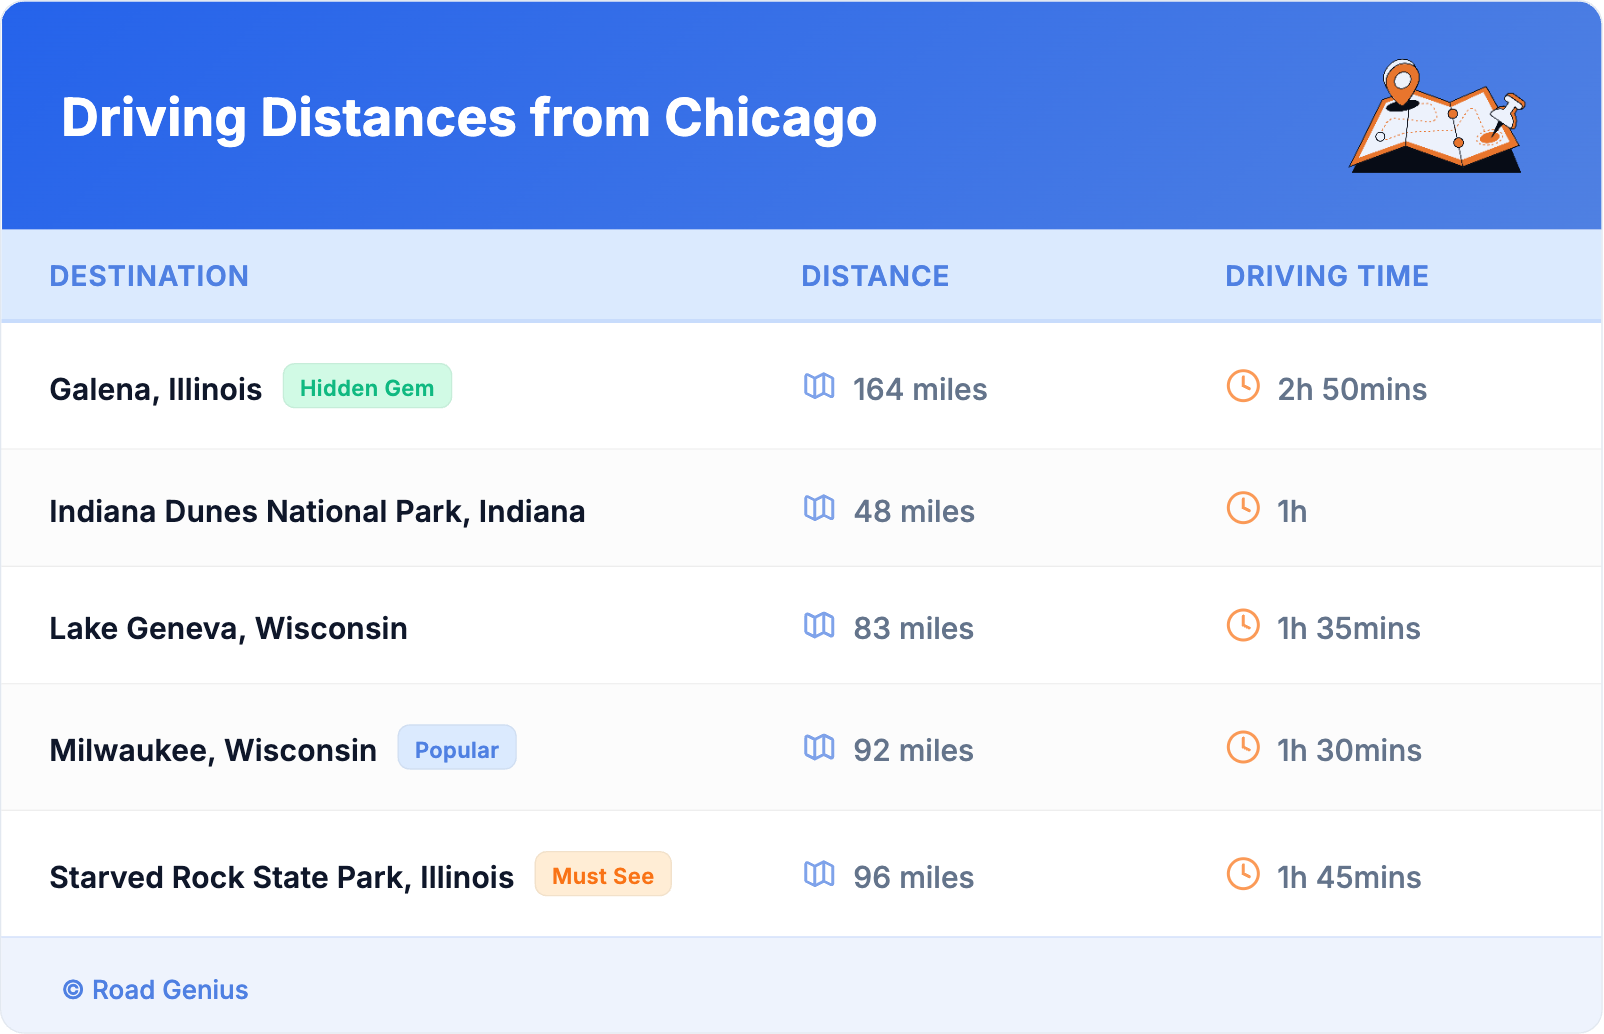The width and height of the screenshot is (1604, 1034).
Task: Click the map icon beside 92 miles
Action: click(x=819, y=747)
